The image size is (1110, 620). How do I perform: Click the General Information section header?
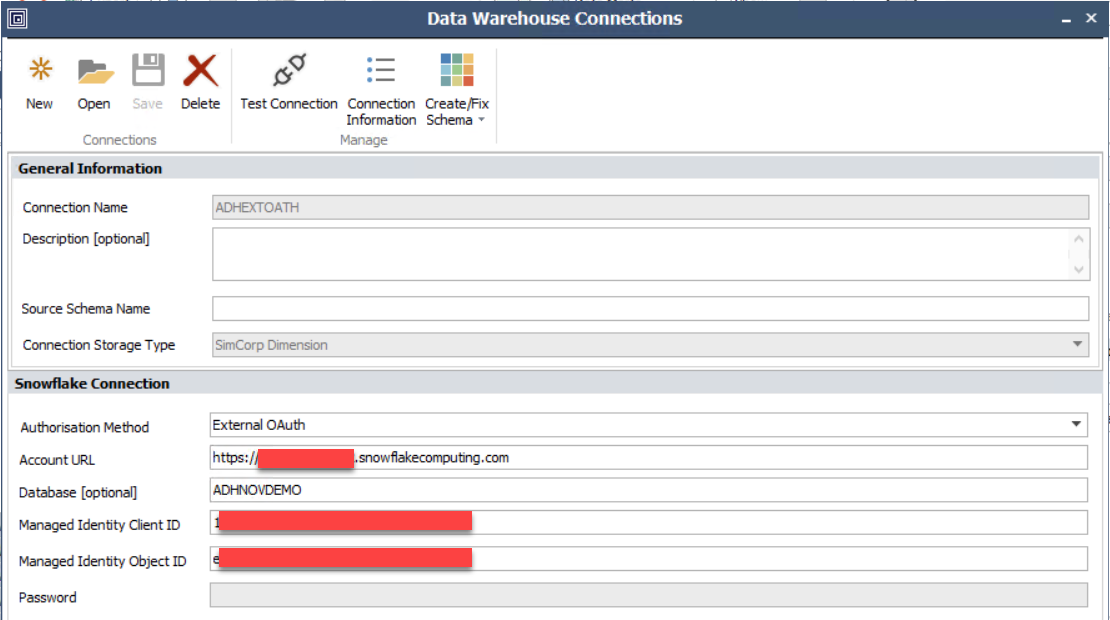pos(556,168)
